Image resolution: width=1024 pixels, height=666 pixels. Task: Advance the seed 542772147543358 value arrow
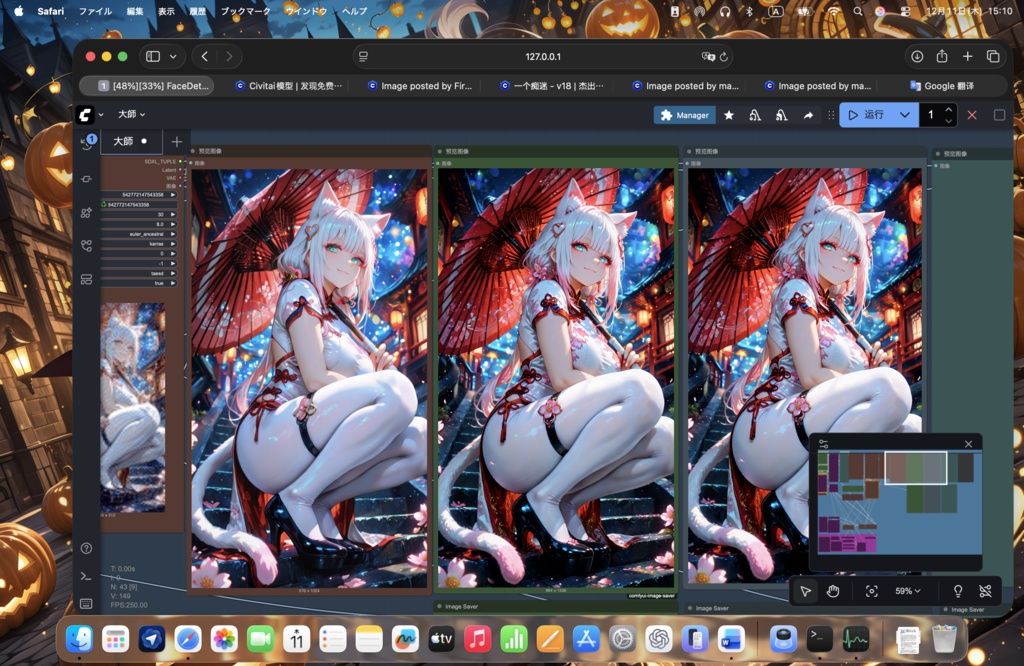click(x=173, y=195)
